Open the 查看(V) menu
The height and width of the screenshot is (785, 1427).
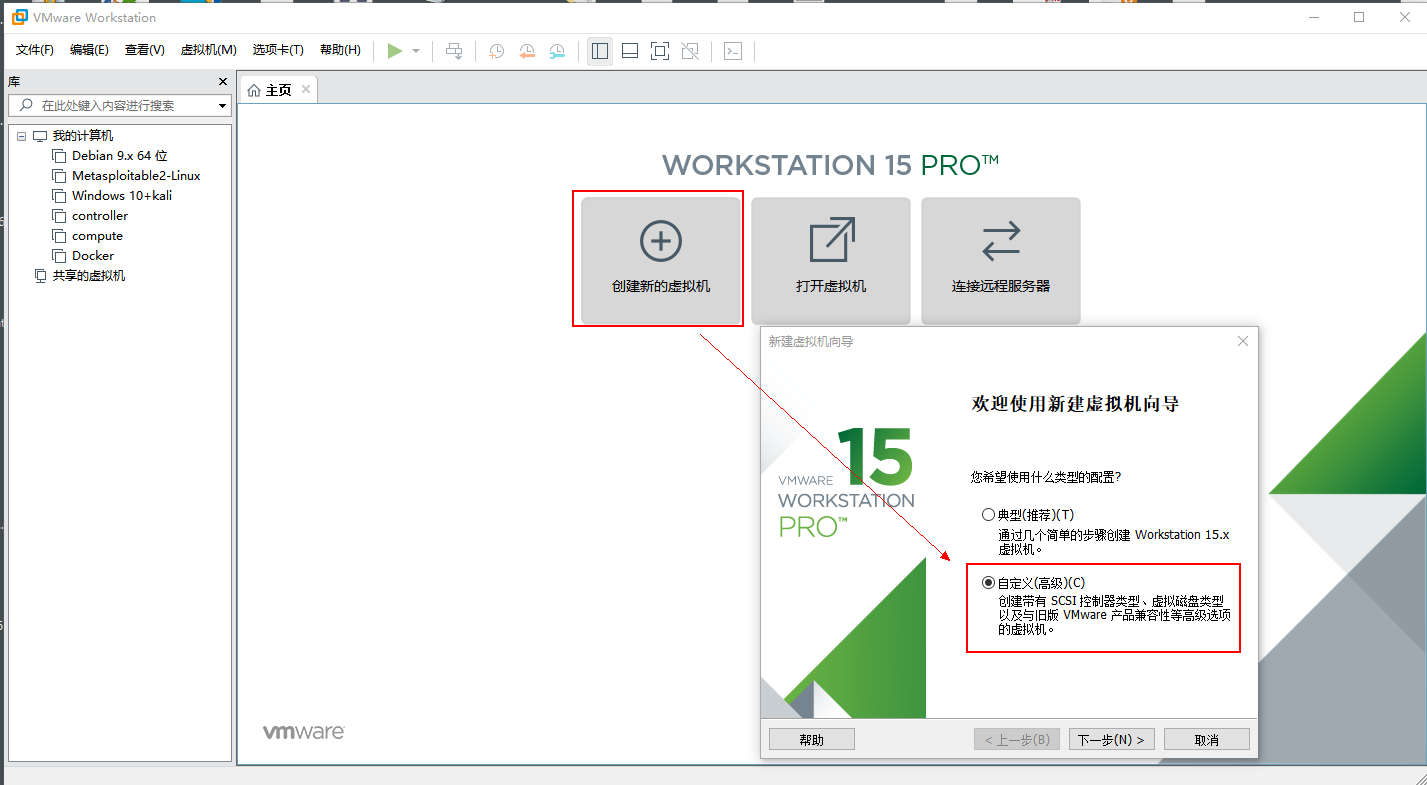tap(145, 50)
